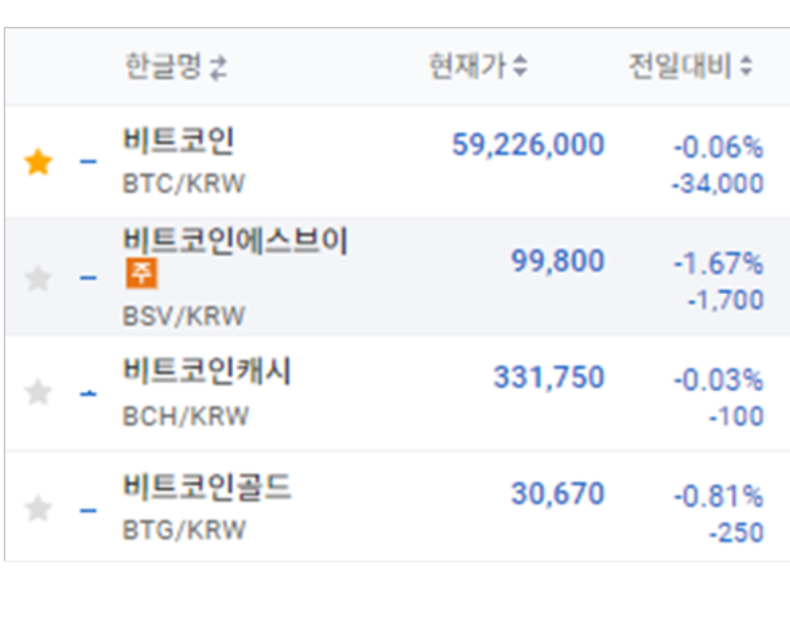Open the 비트코인 coin name link
The height and width of the screenshot is (617, 790).
click(179, 141)
